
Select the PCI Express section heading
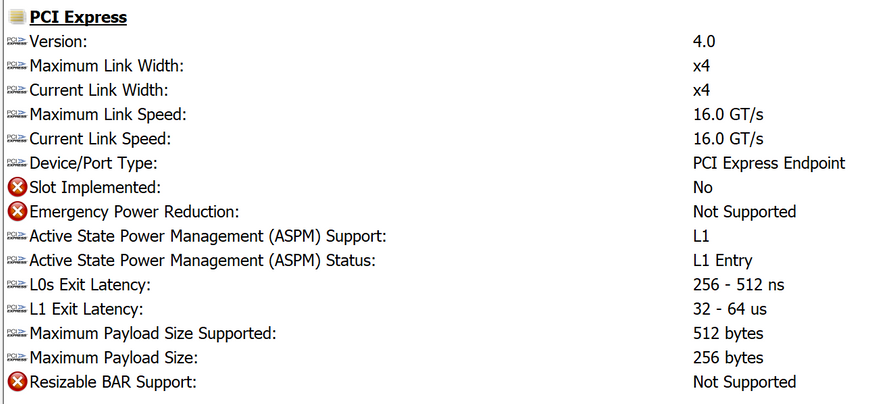pos(78,17)
